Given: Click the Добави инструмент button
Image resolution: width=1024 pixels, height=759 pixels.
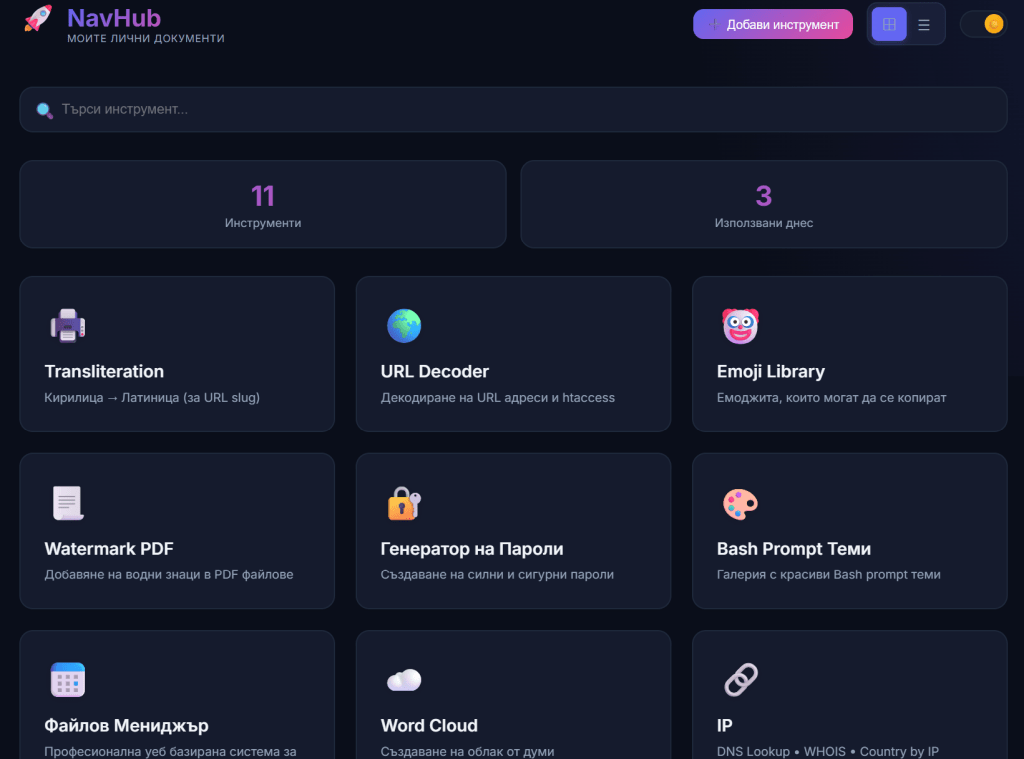Looking at the screenshot, I should [773, 24].
